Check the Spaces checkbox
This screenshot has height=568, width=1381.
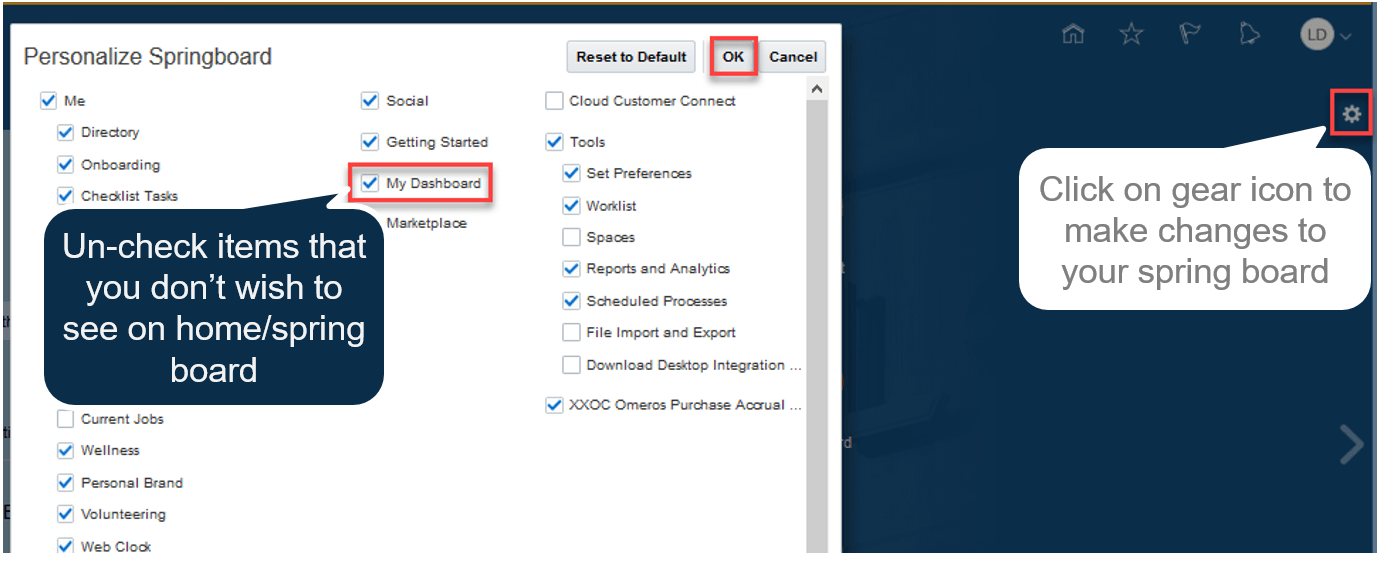(571, 238)
